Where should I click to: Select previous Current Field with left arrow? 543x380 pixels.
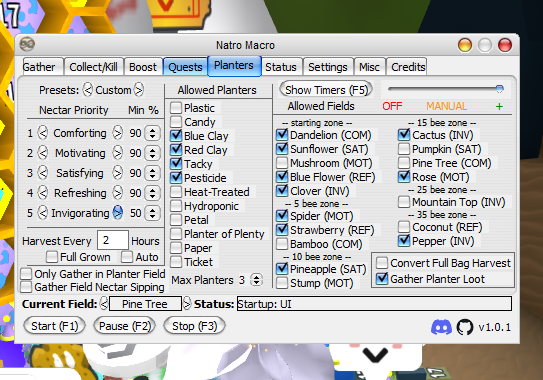(x=104, y=304)
